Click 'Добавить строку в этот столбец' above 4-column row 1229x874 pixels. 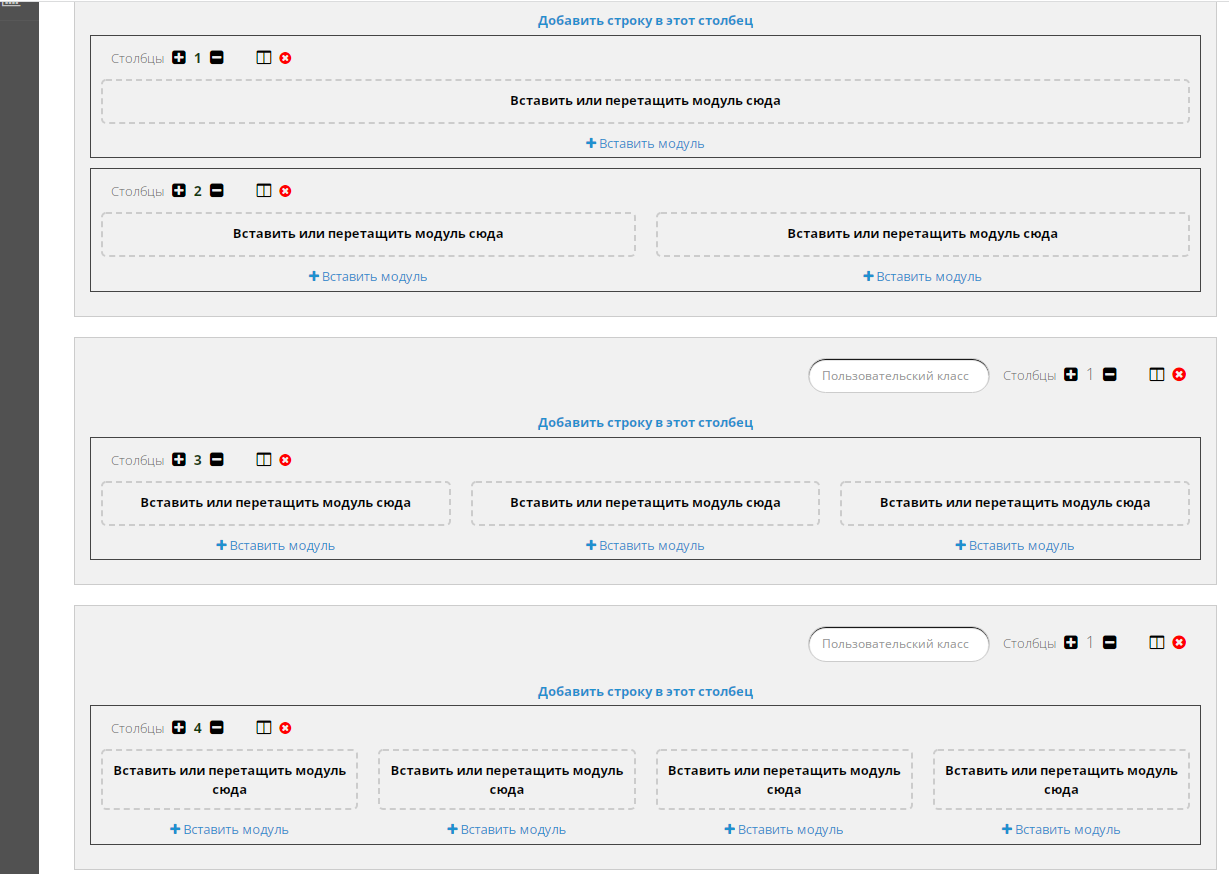(x=645, y=691)
